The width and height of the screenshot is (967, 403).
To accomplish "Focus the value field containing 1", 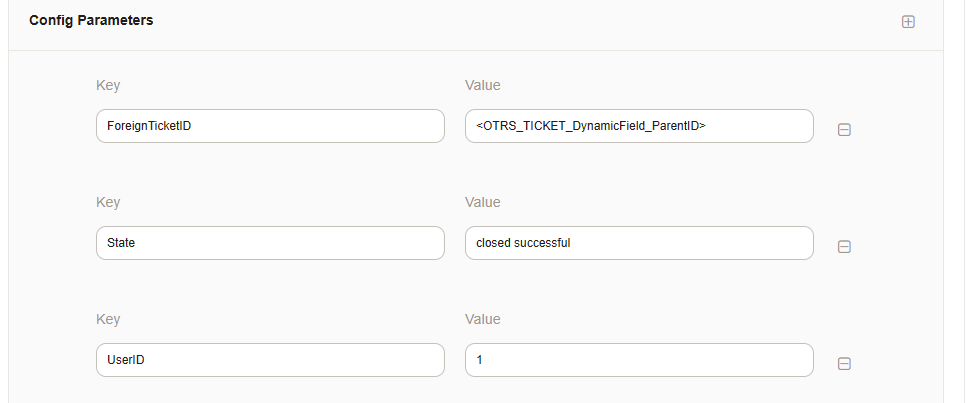I will 639,360.
